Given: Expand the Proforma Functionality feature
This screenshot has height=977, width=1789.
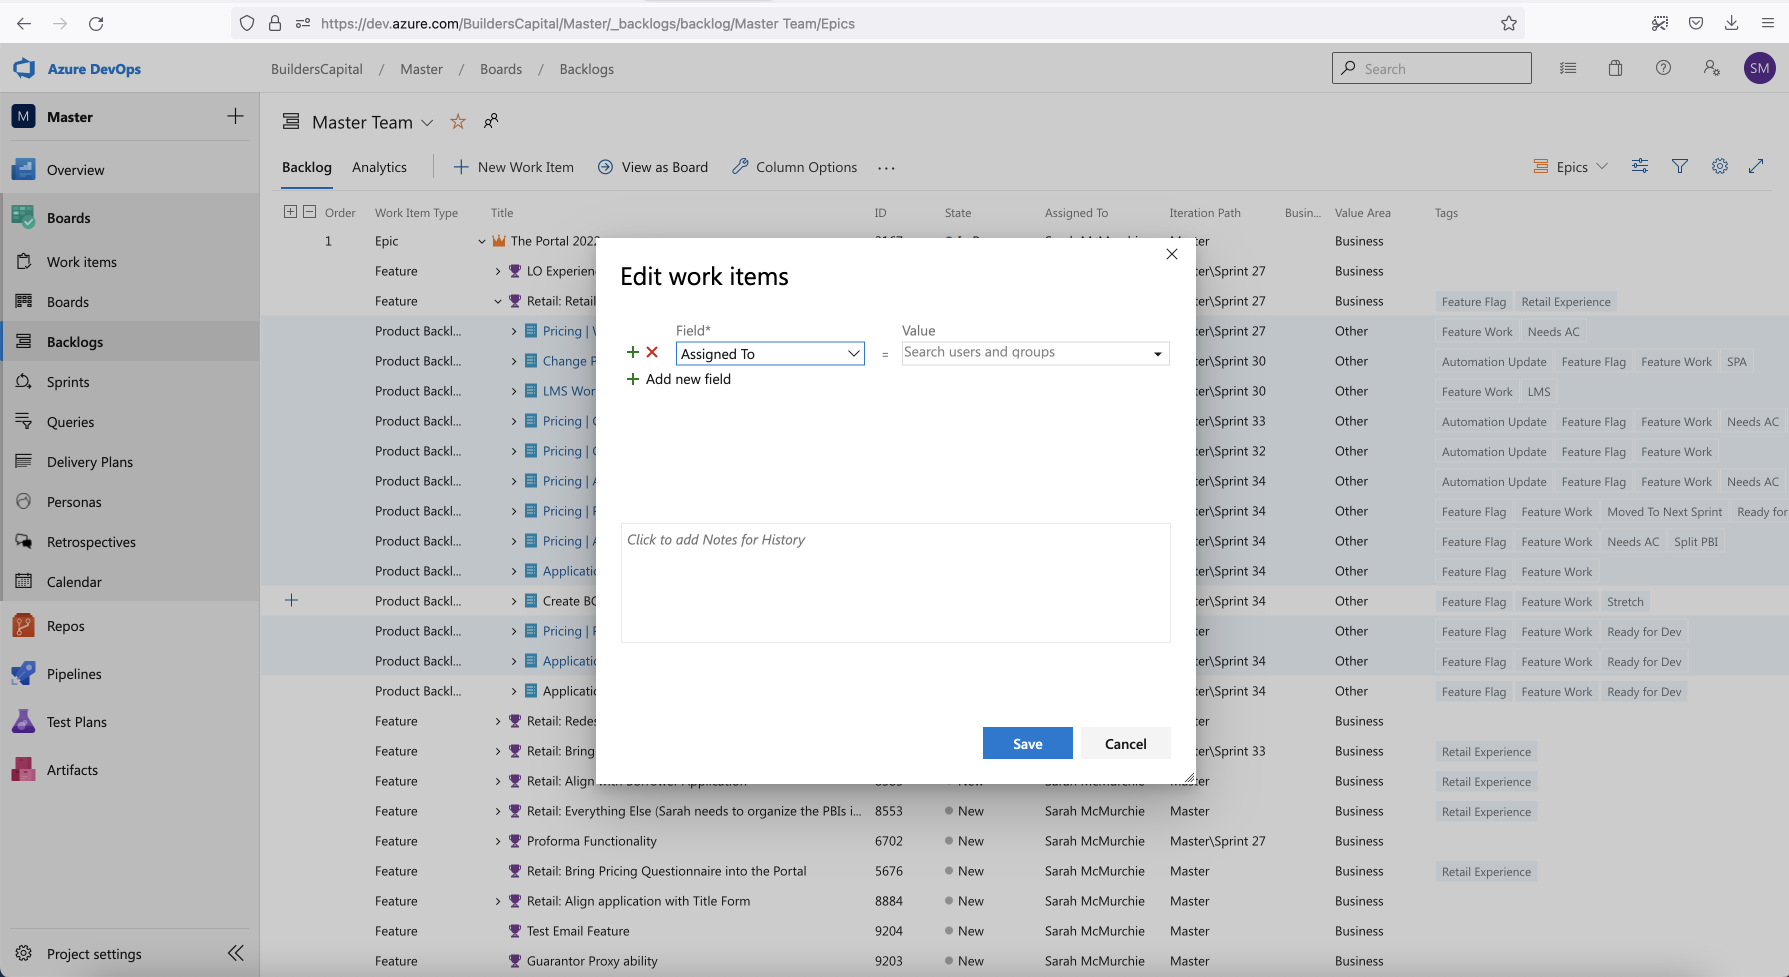Looking at the screenshot, I should [498, 841].
